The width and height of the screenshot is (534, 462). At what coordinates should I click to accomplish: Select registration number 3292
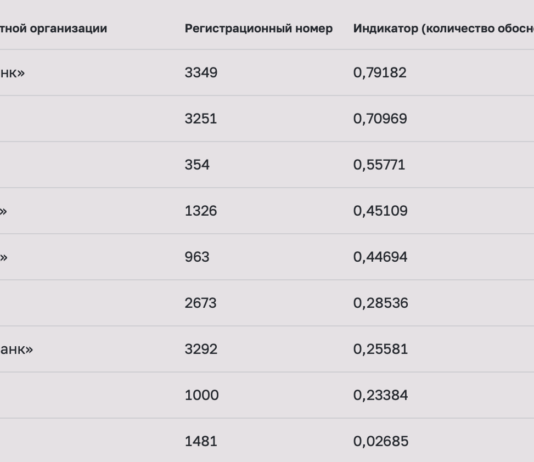201,349
